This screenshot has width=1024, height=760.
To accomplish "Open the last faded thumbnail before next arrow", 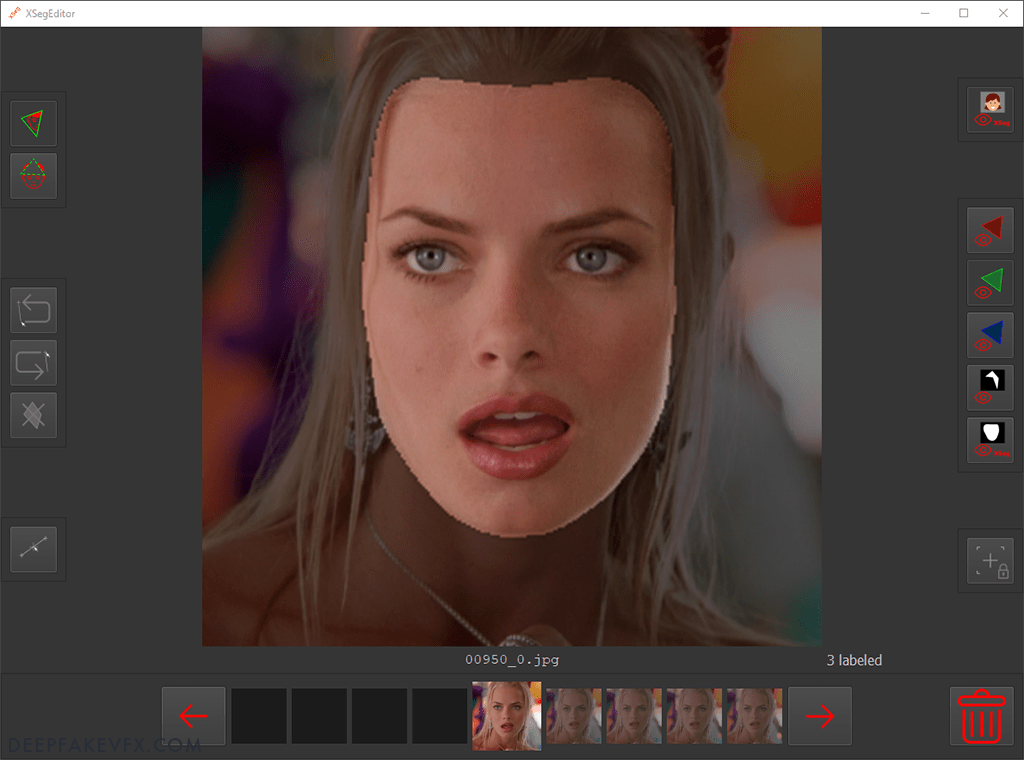I will [754, 716].
